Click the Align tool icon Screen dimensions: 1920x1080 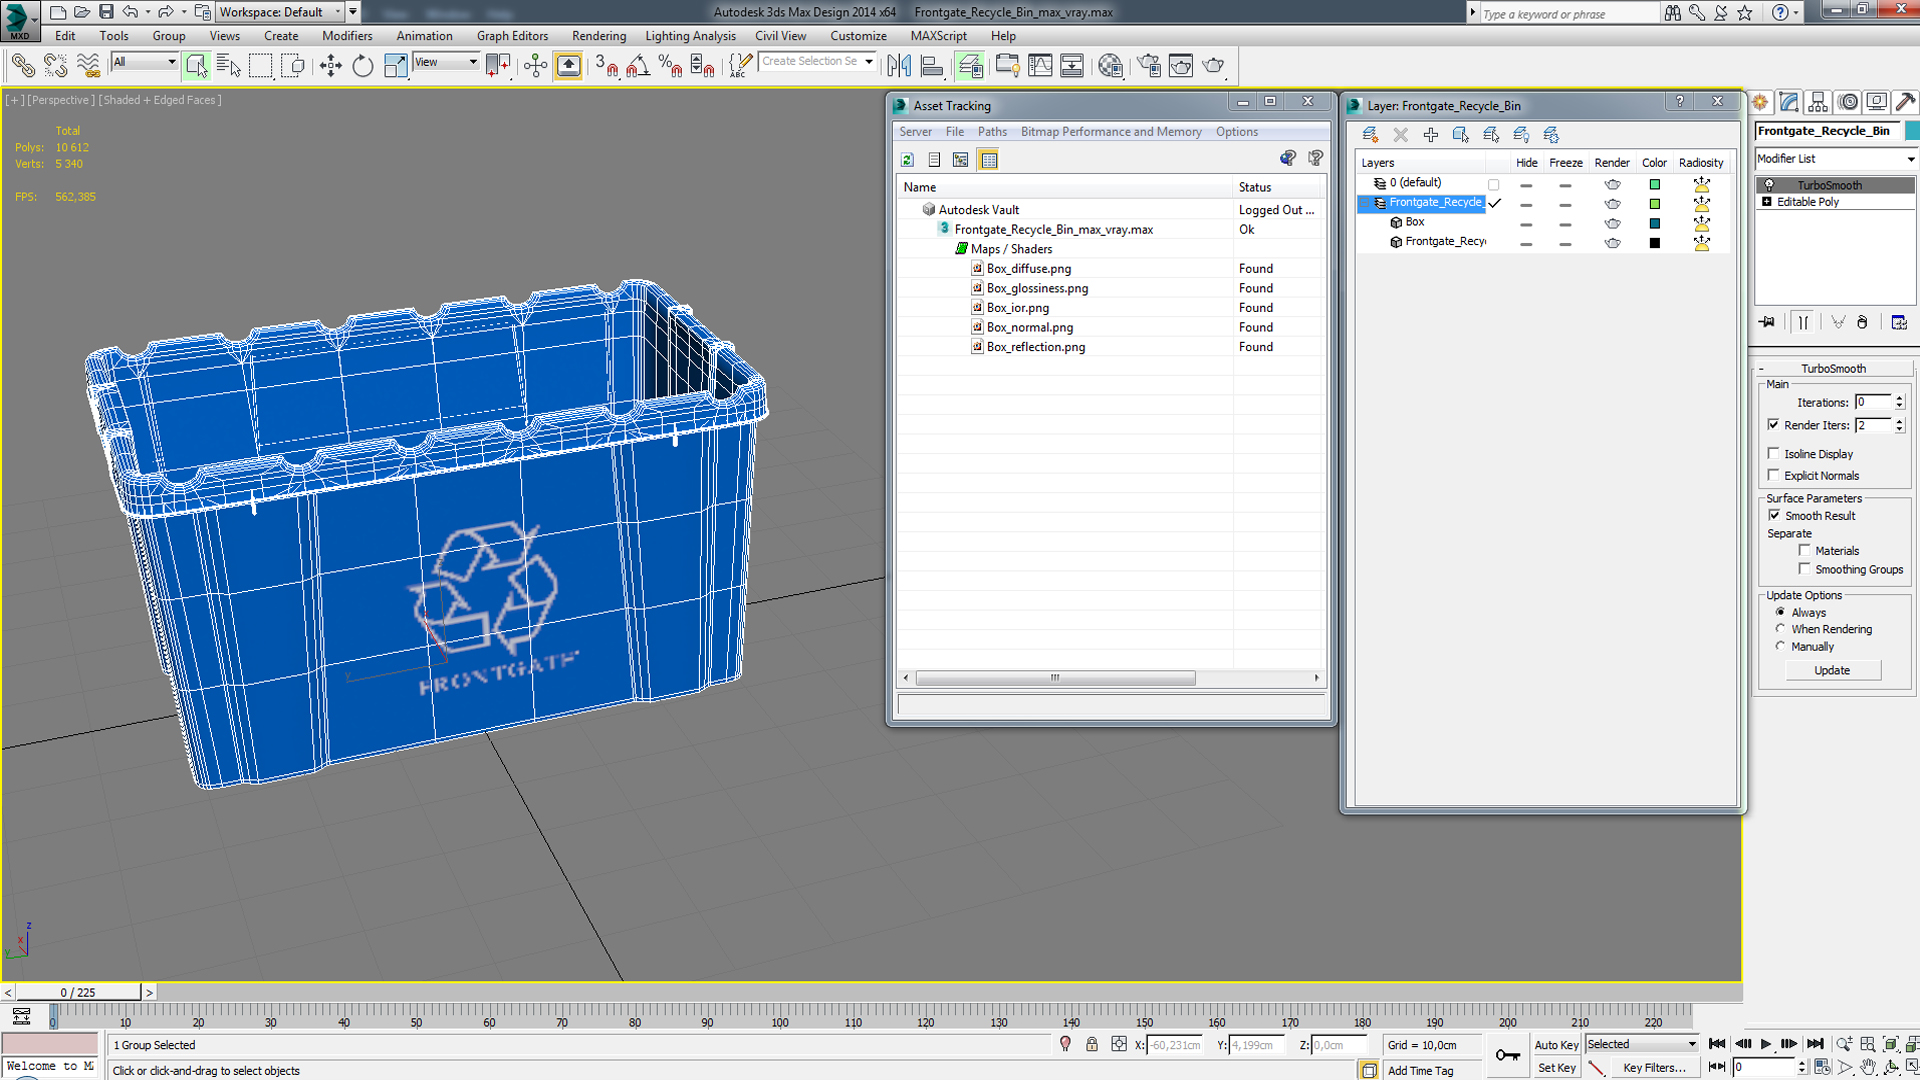932,66
